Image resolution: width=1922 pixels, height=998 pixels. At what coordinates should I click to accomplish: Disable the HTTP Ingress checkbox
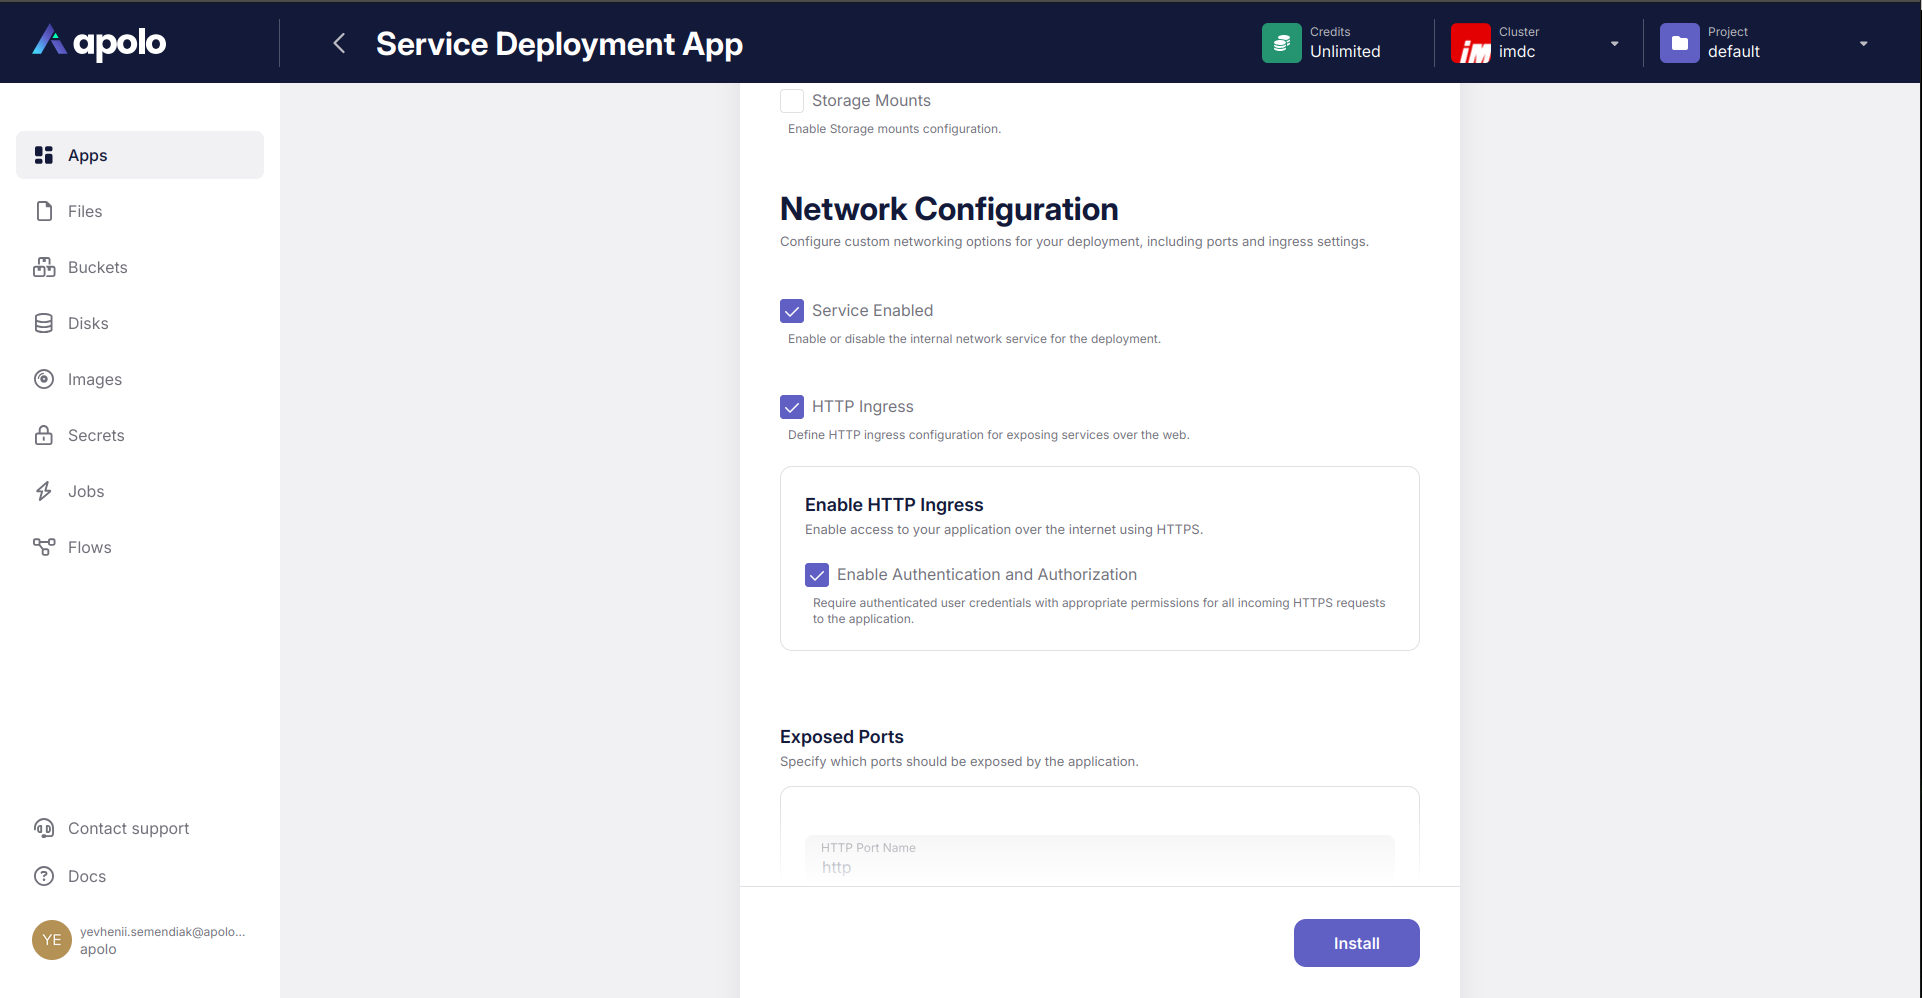tap(792, 407)
